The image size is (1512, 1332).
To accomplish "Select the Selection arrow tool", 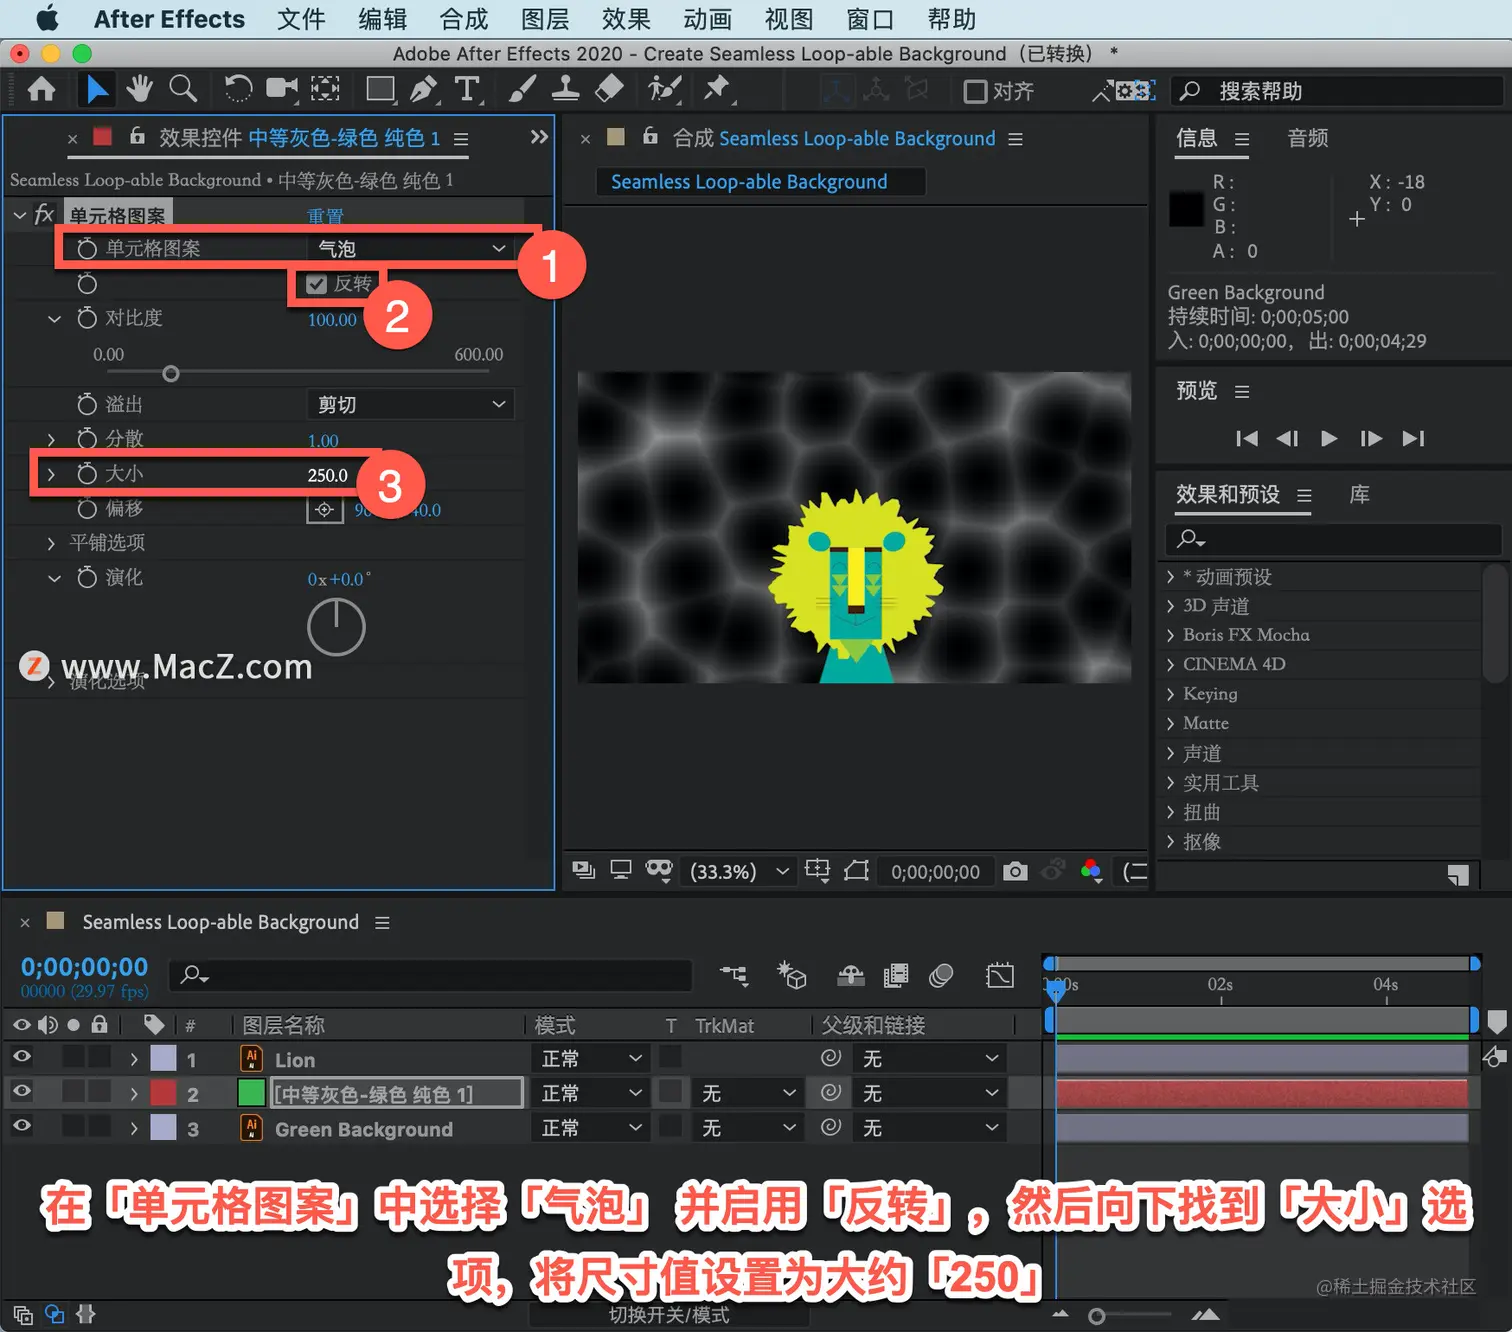I will click(x=97, y=90).
